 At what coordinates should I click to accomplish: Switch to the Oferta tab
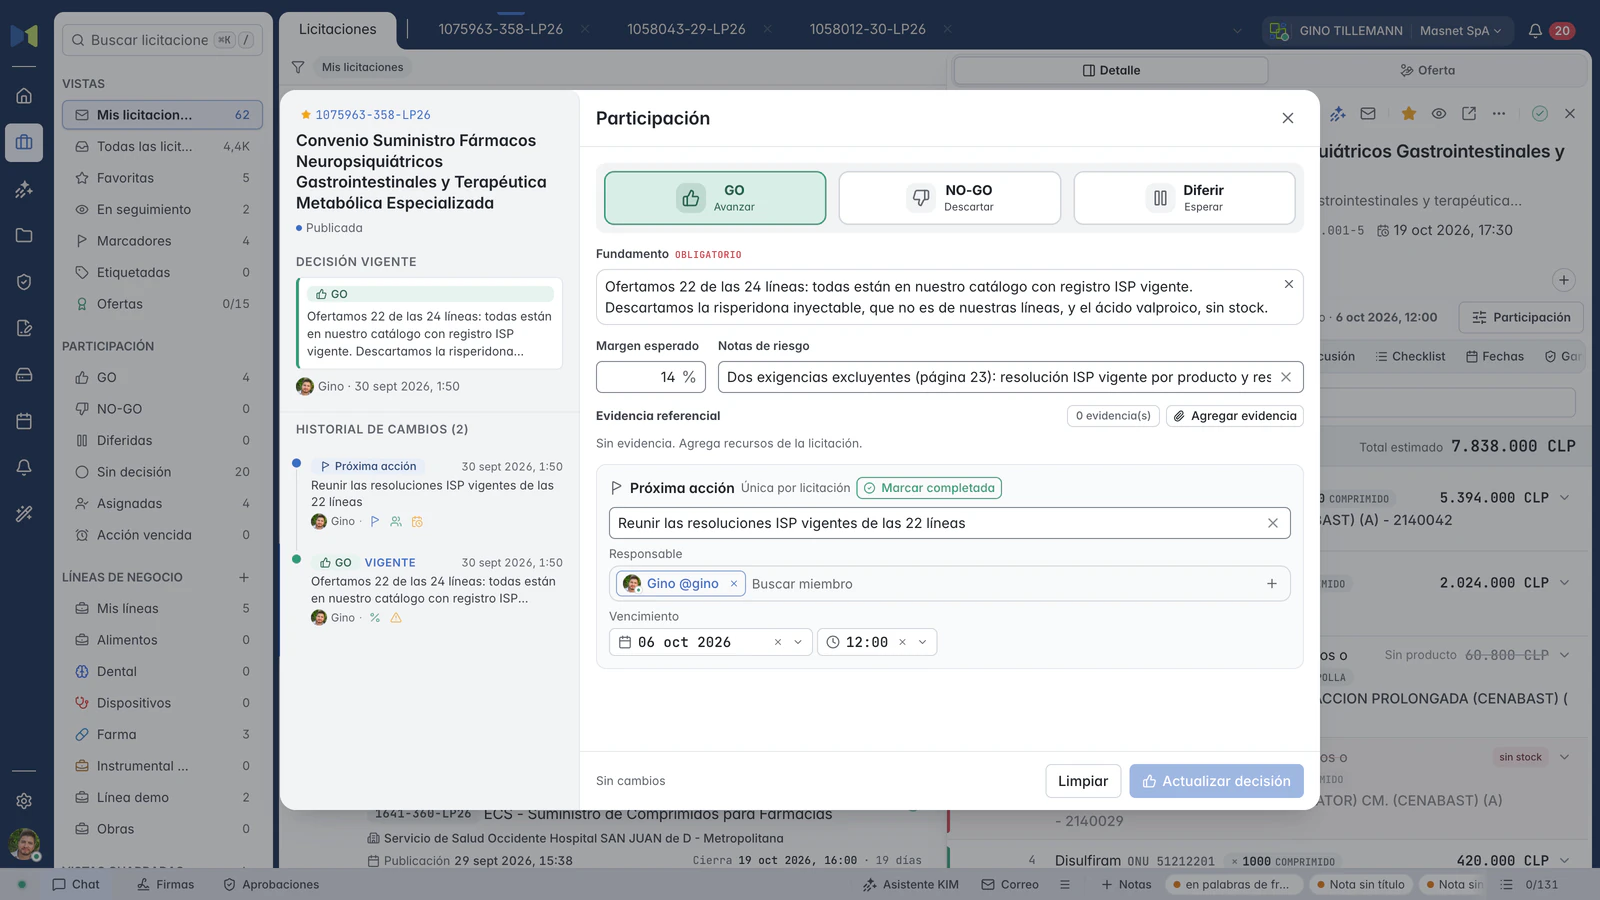click(x=1427, y=70)
